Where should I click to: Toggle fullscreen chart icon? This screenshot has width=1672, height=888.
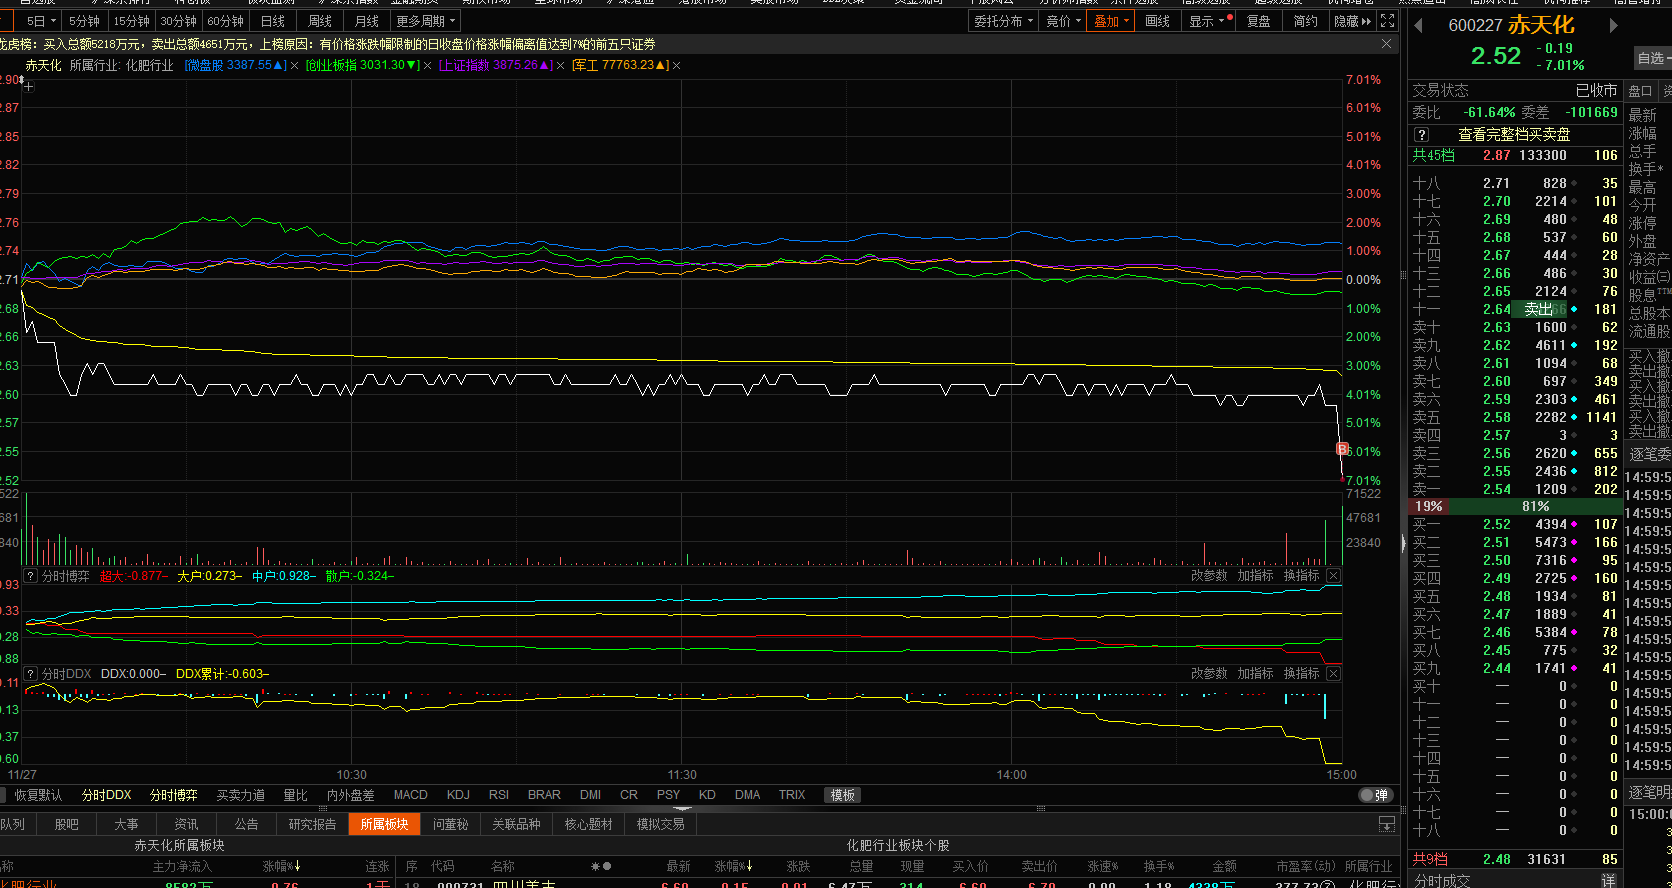[1387, 21]
